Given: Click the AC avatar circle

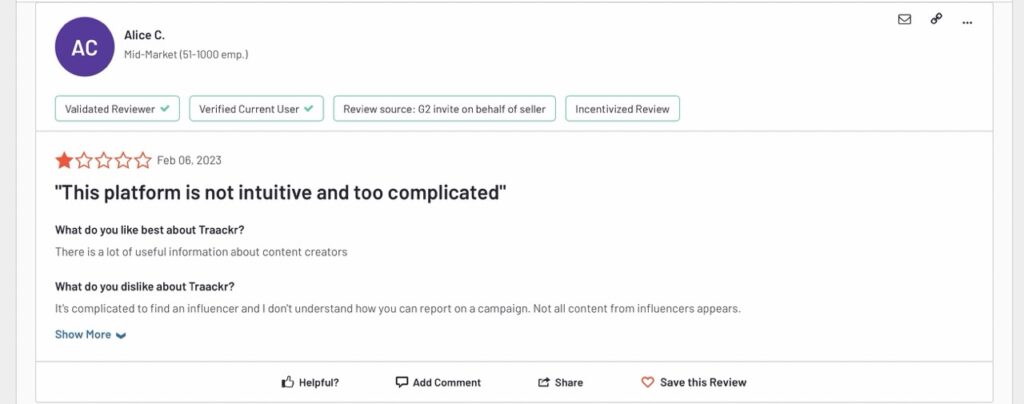Looking at the screenshot, I should [x=85, y=47].
